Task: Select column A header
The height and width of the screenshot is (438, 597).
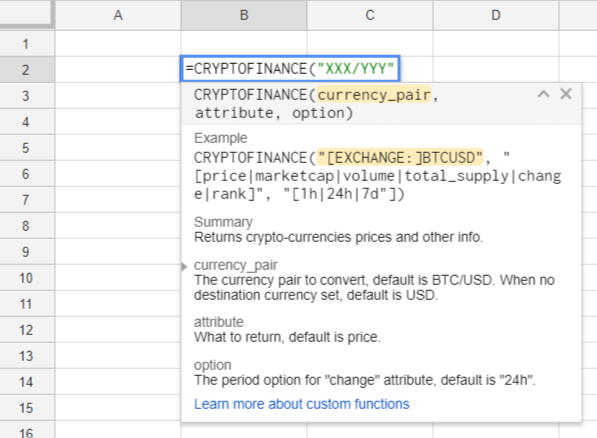Action: (118, 15)
